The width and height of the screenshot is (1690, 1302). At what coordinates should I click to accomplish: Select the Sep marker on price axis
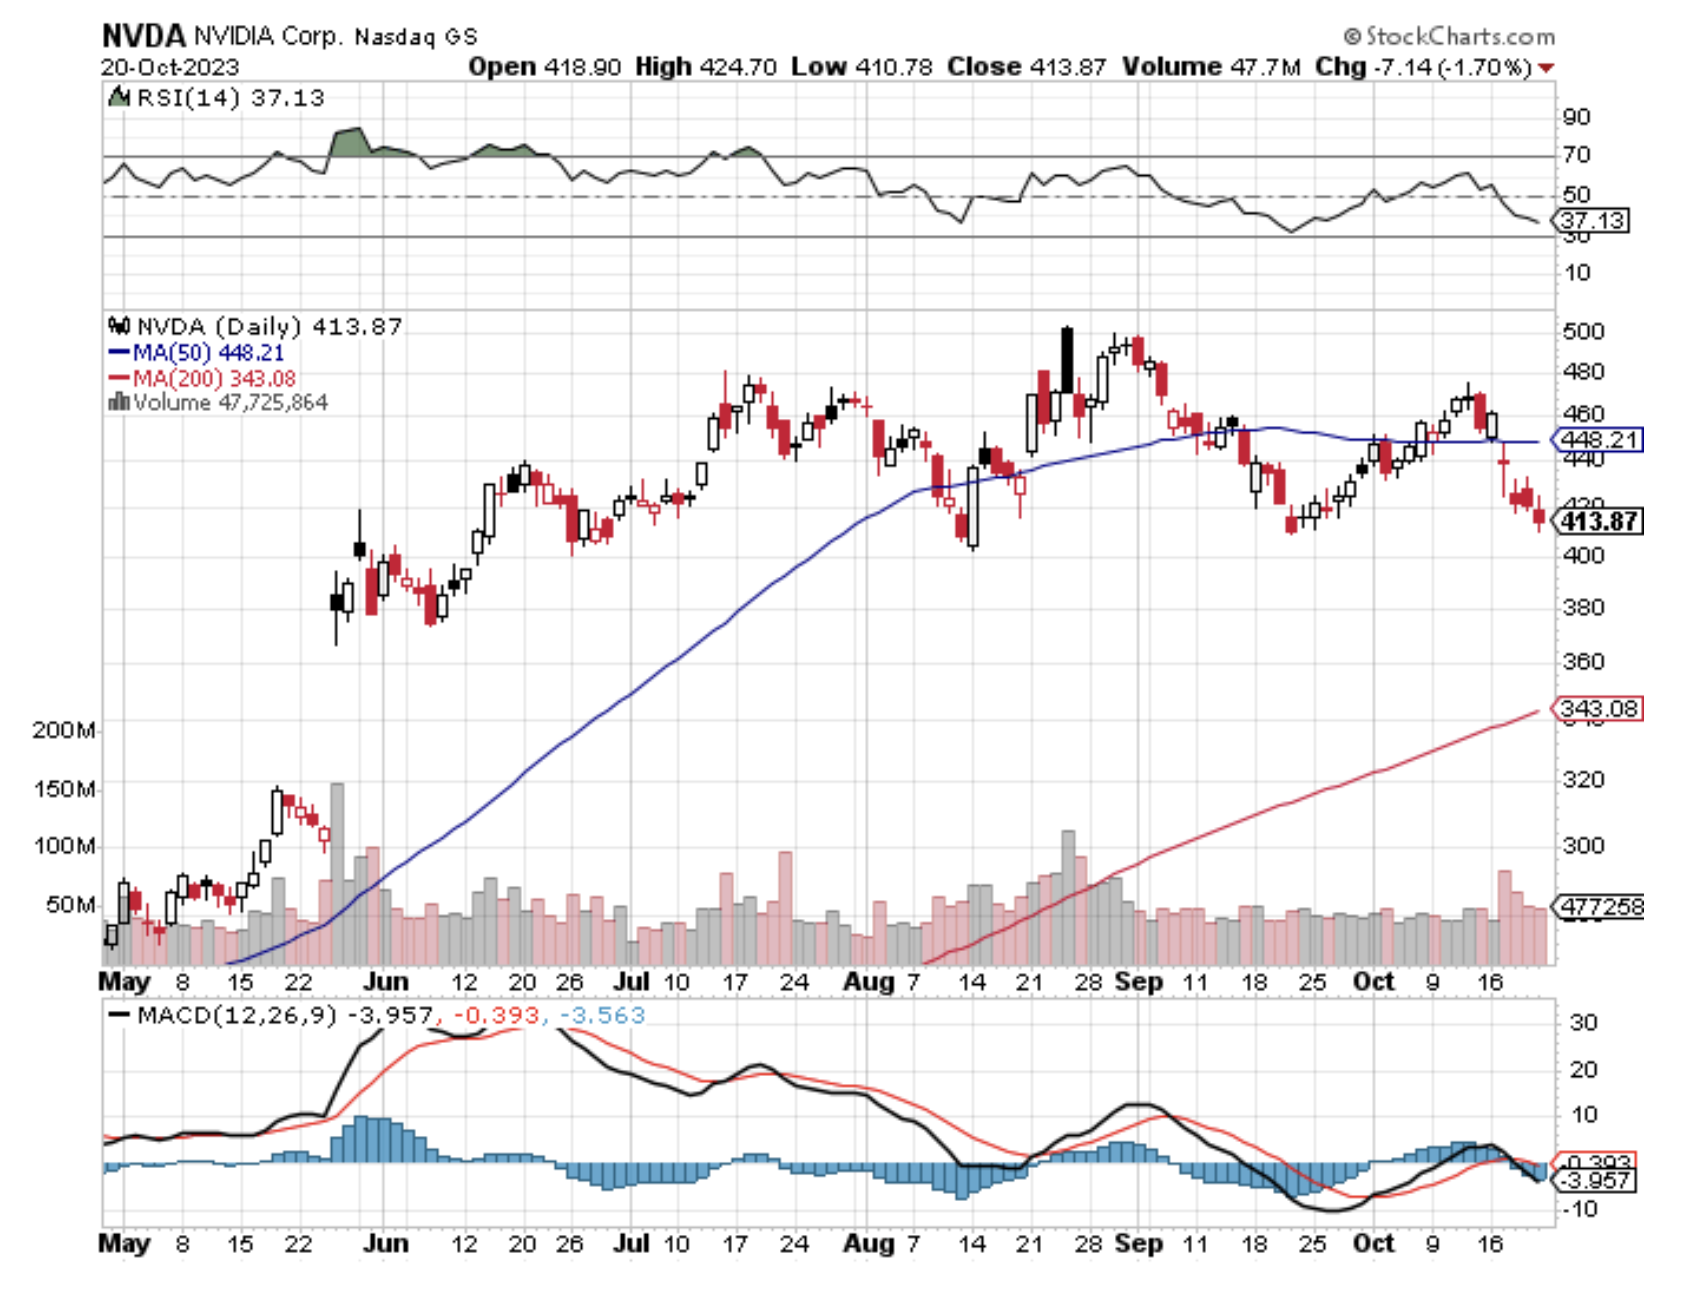point(1138,982)
